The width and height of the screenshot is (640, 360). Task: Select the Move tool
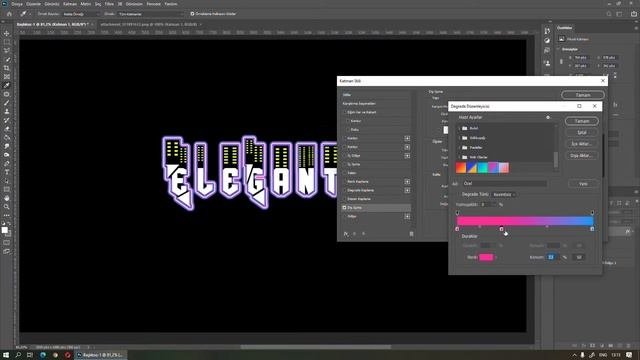7,33
